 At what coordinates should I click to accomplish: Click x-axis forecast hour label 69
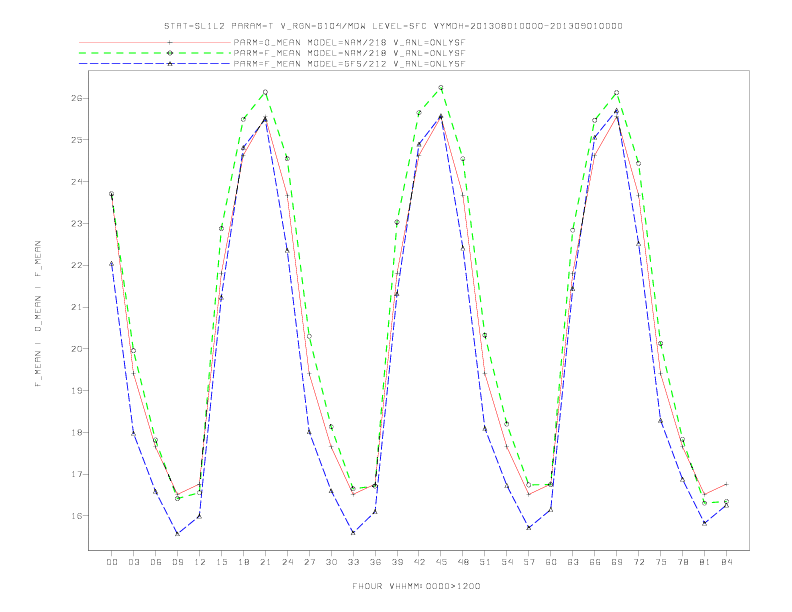tap(617, 562)
